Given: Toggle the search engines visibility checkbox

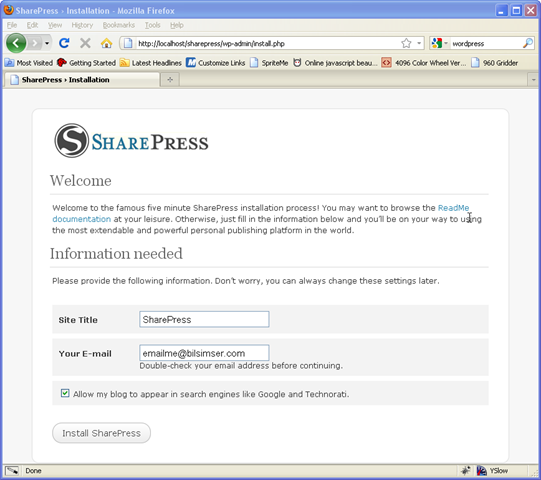Looking at the screenshot, I should (65, 393).
